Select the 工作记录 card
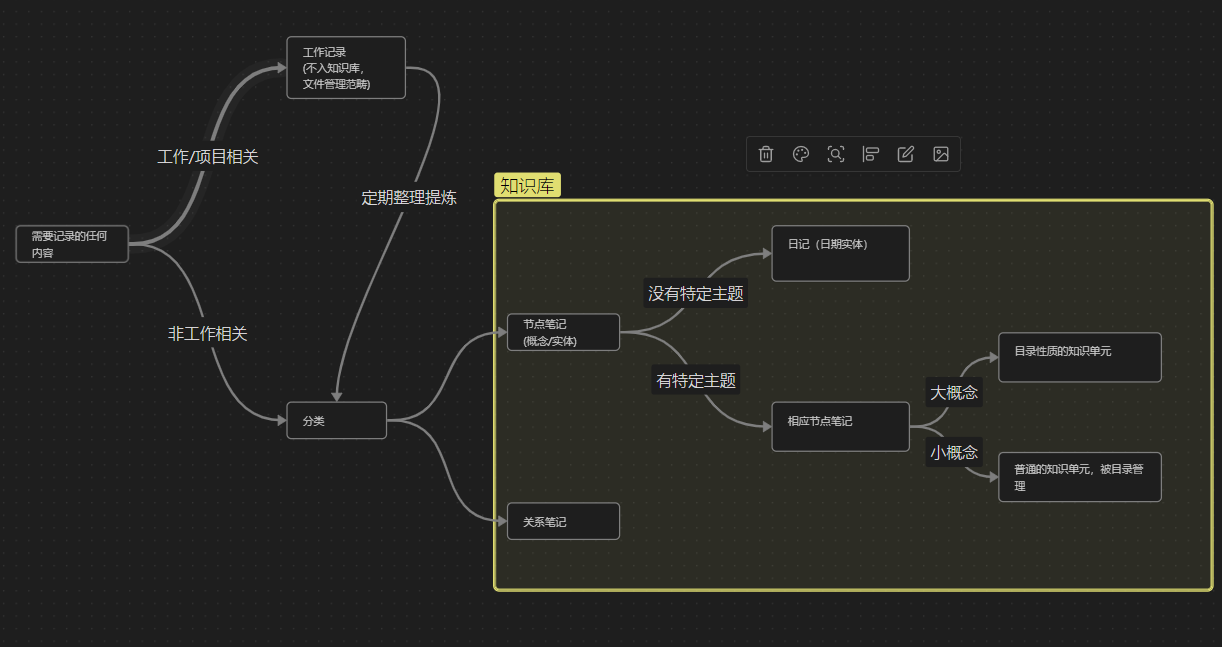This screenshot has height=647, width=1222. tap(346, 68)
